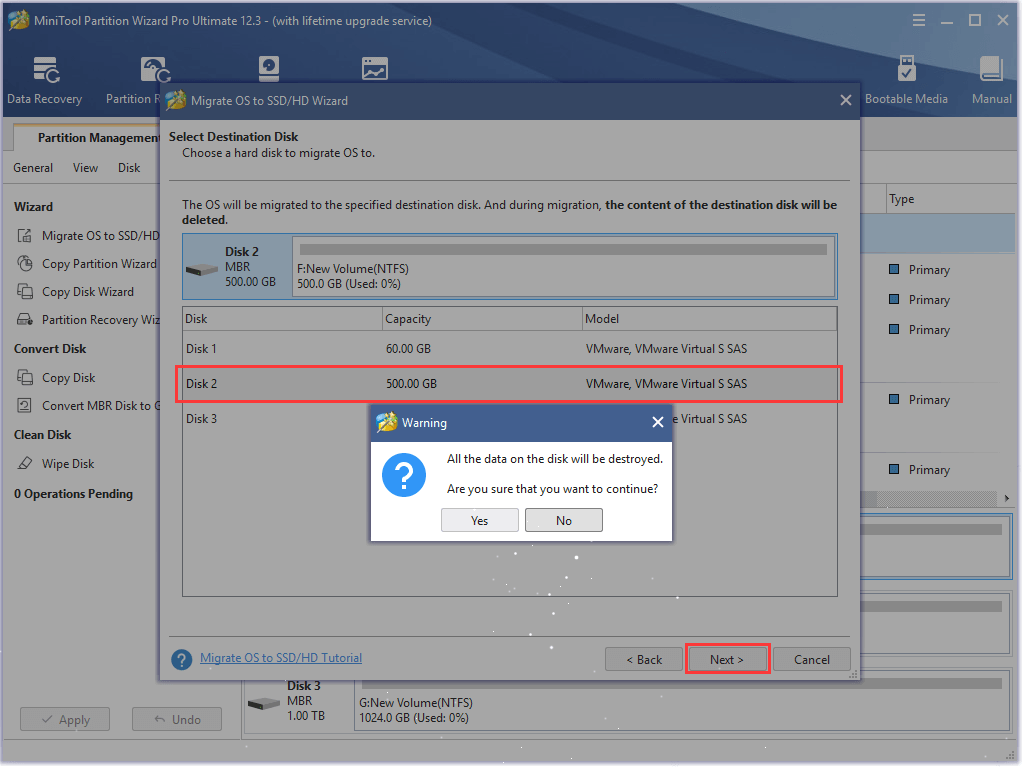
Task: Click F:New Volume(NTFS) partition bar in preview
Action: tap(564, 266)
